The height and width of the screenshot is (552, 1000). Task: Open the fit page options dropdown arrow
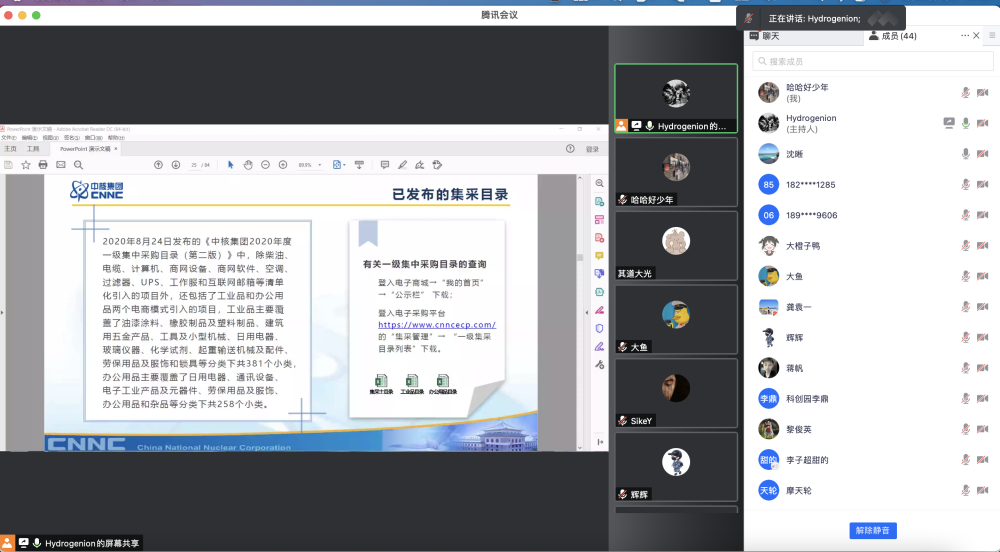[x=344, y=165]
